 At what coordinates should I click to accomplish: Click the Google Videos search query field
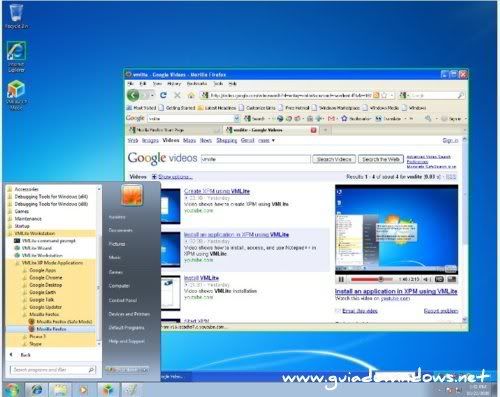[256, 159]
